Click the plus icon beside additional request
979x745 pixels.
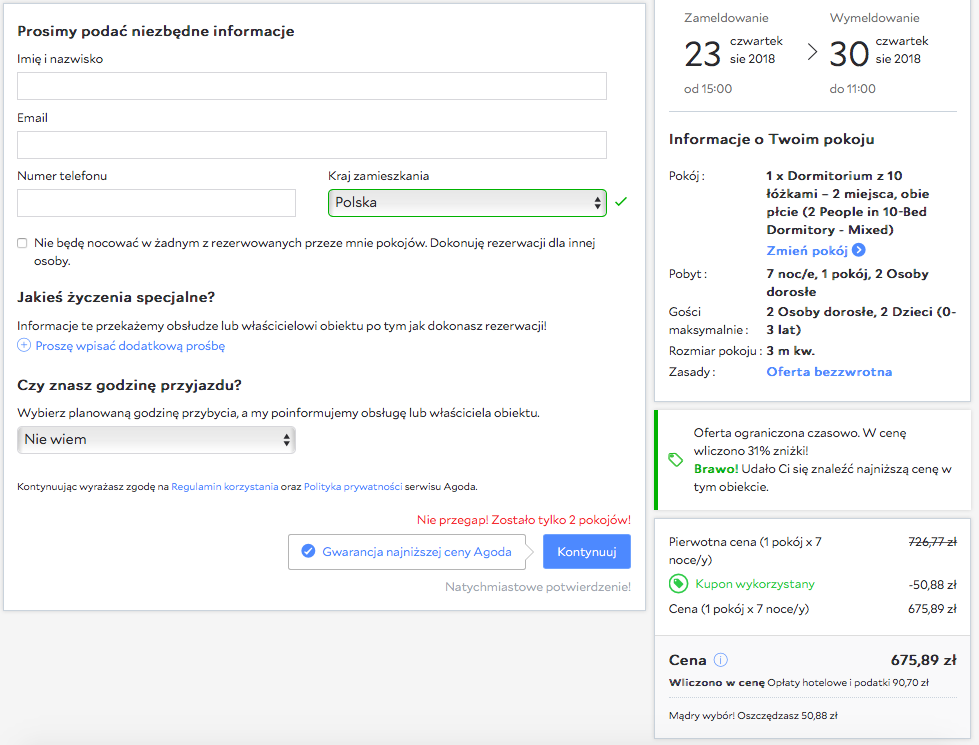[24, 345]
